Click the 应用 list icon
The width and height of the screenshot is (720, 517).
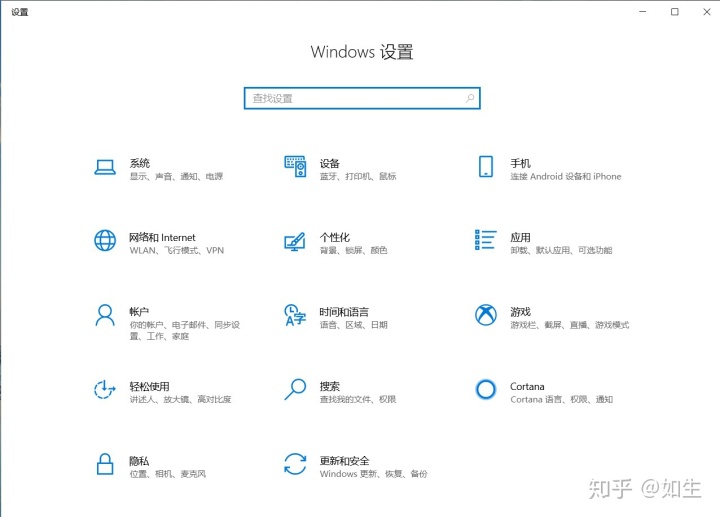486,240
